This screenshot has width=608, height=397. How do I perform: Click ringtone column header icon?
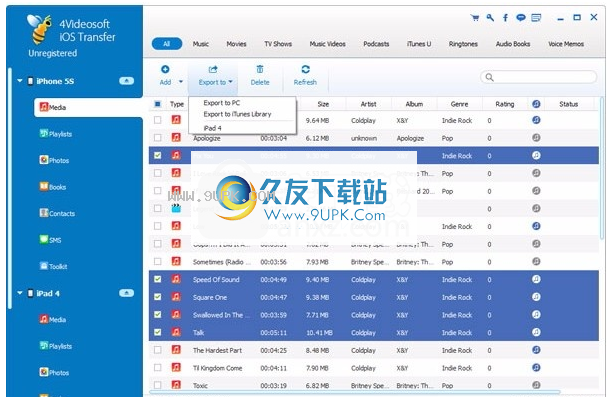click(x=536, y=104)
